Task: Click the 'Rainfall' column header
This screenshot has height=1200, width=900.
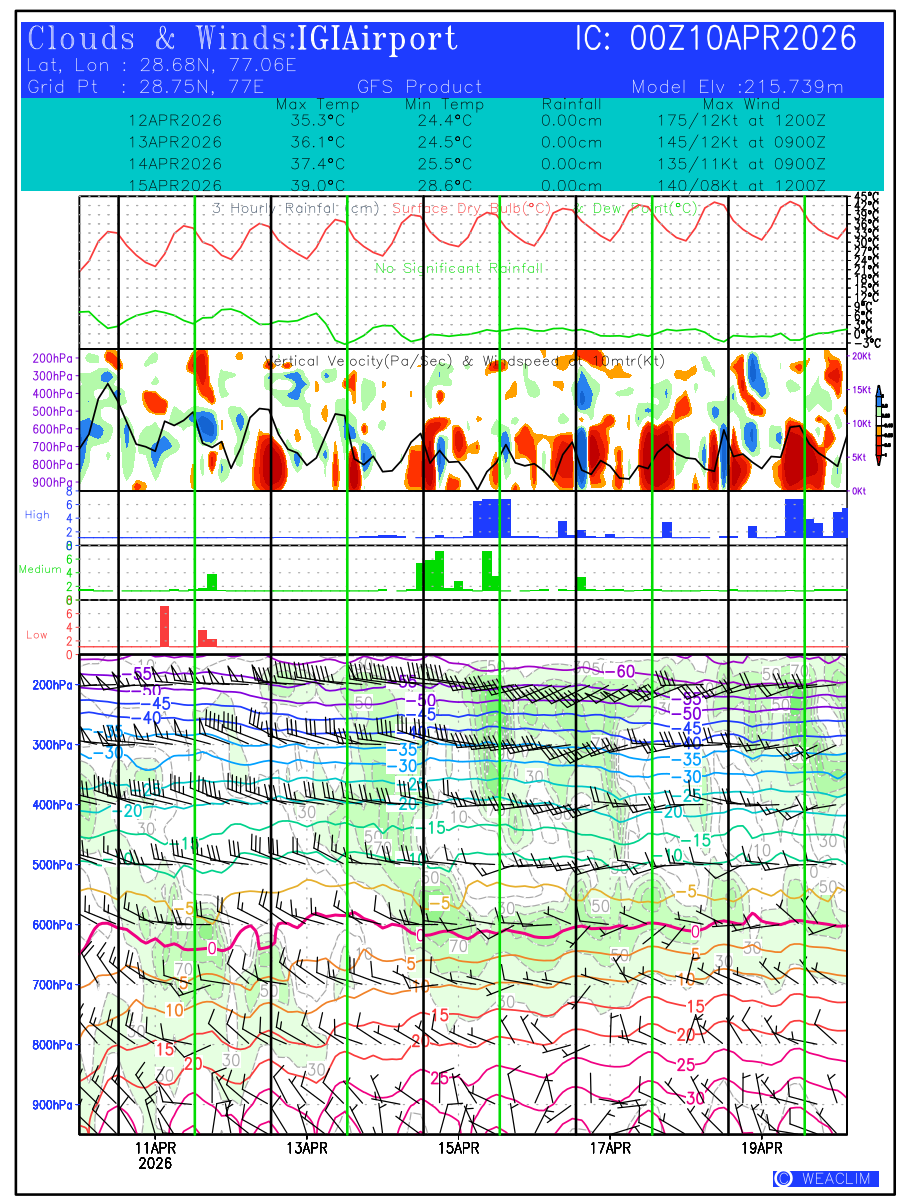Action: click(571, 104)
